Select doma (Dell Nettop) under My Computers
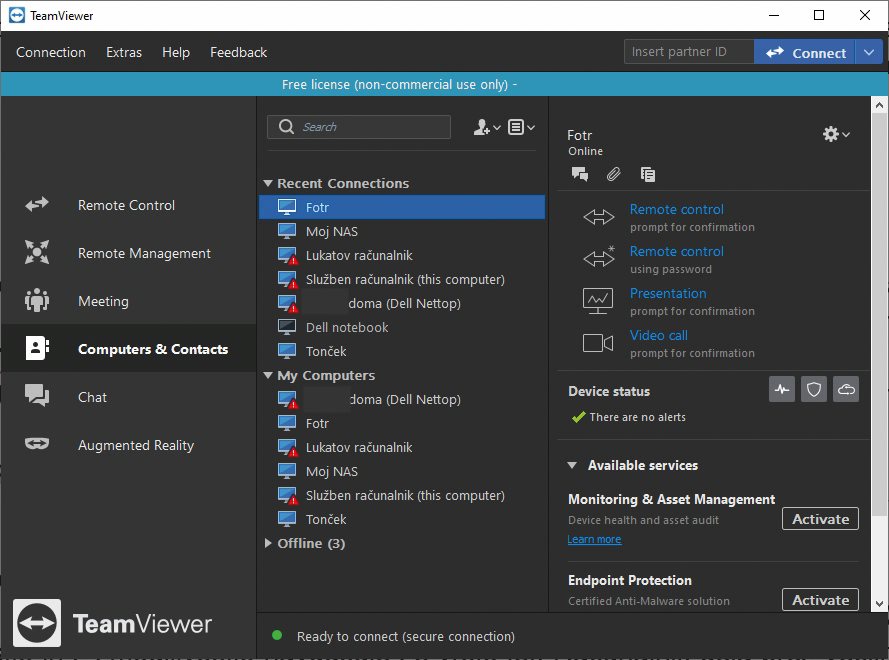Screen dimensions: 889x660 (402, 399)
